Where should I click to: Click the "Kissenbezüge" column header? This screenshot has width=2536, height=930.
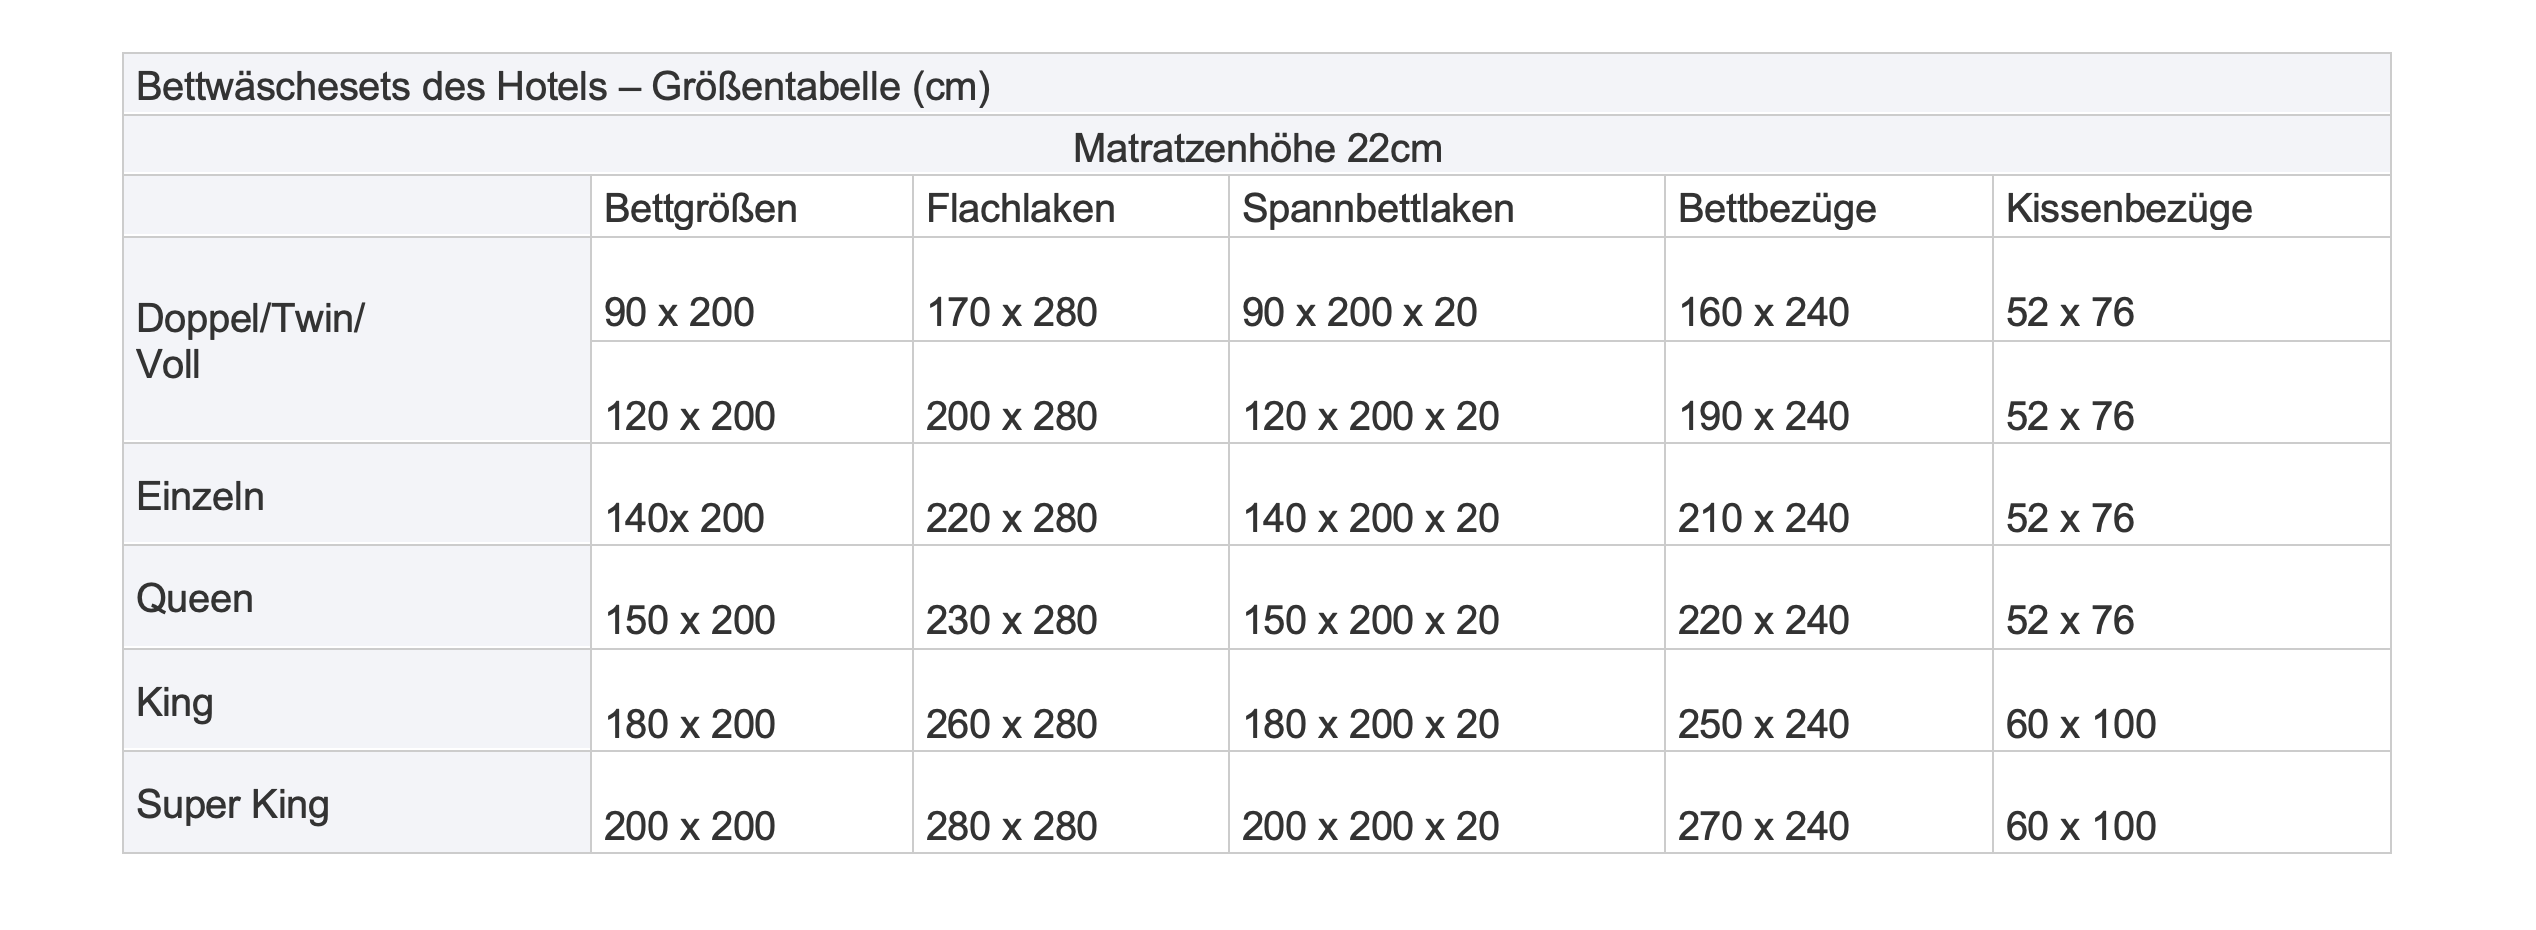pos(2128,209)
